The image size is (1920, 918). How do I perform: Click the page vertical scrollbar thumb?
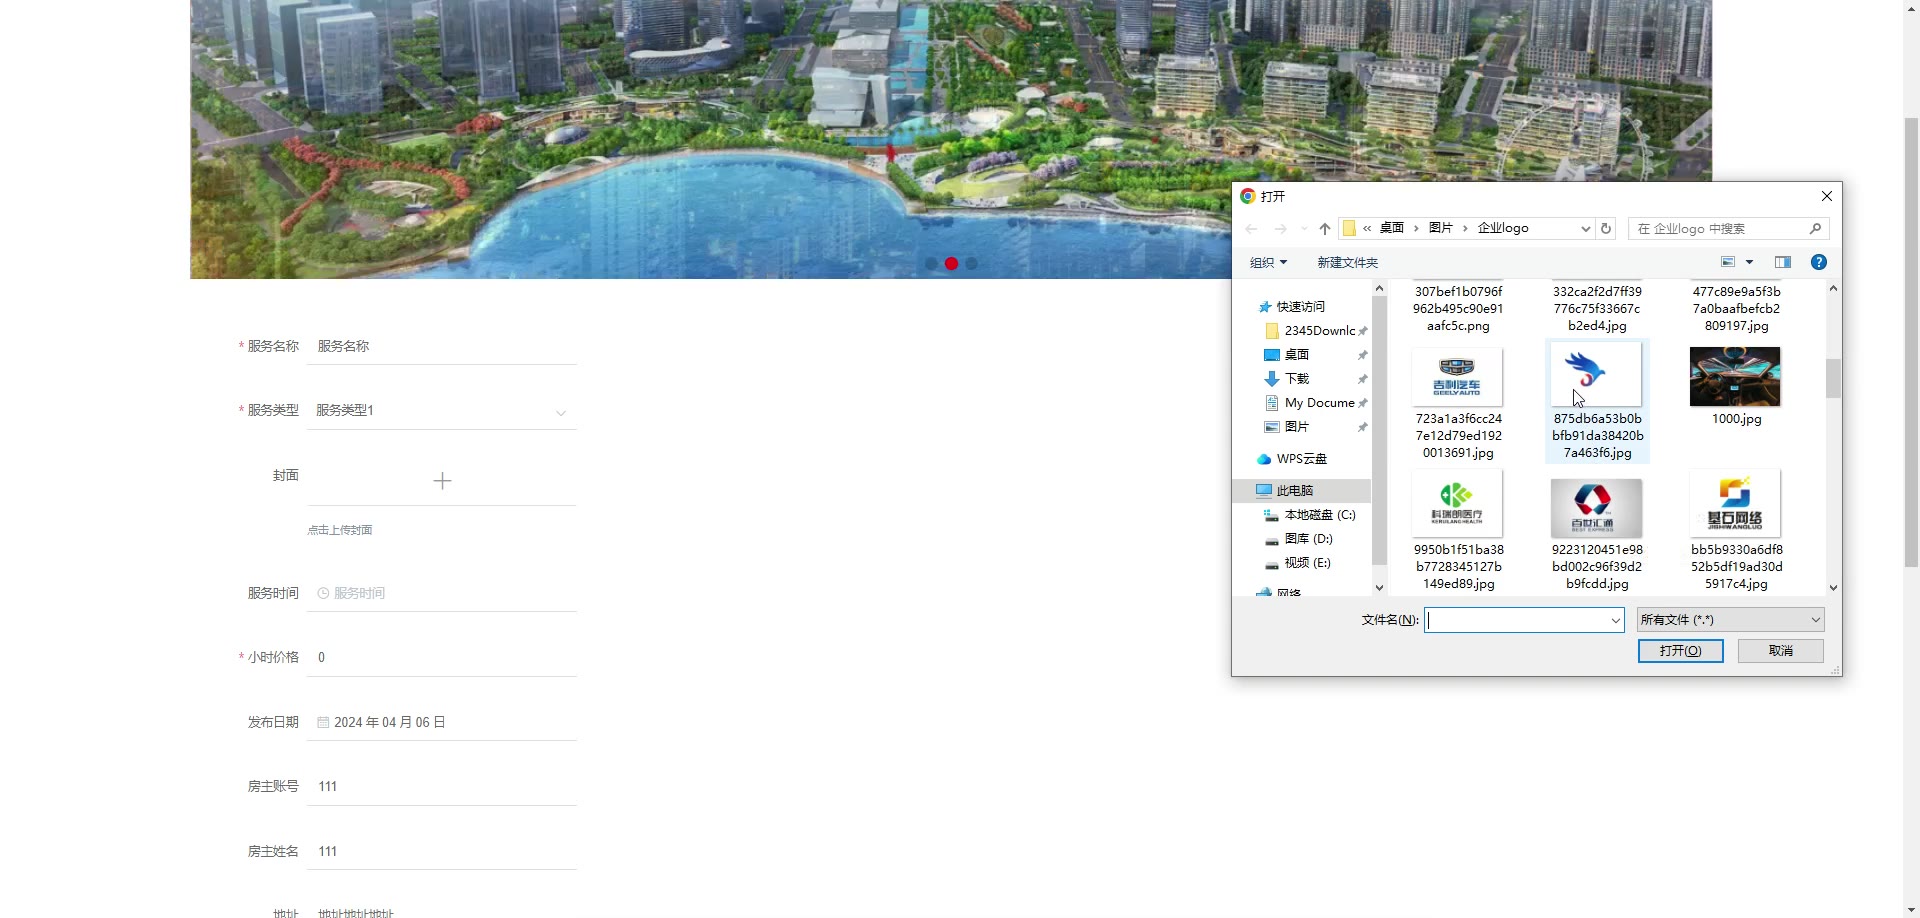[x=1911, y=342]
